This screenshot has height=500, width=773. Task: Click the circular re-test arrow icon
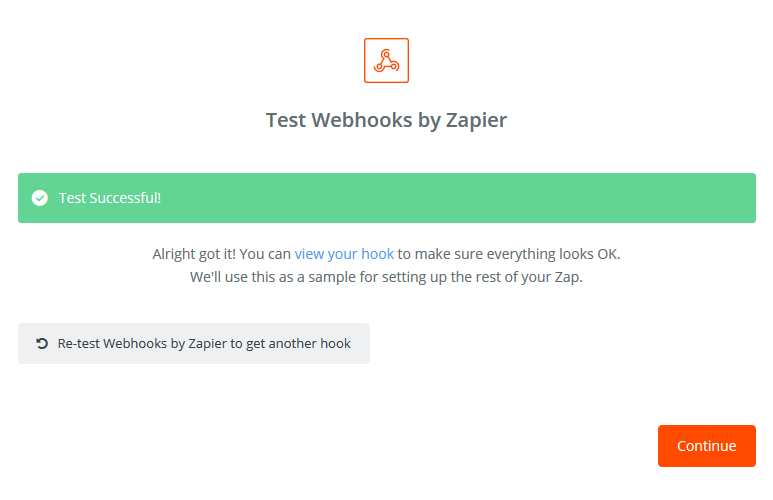click(42, 343)
